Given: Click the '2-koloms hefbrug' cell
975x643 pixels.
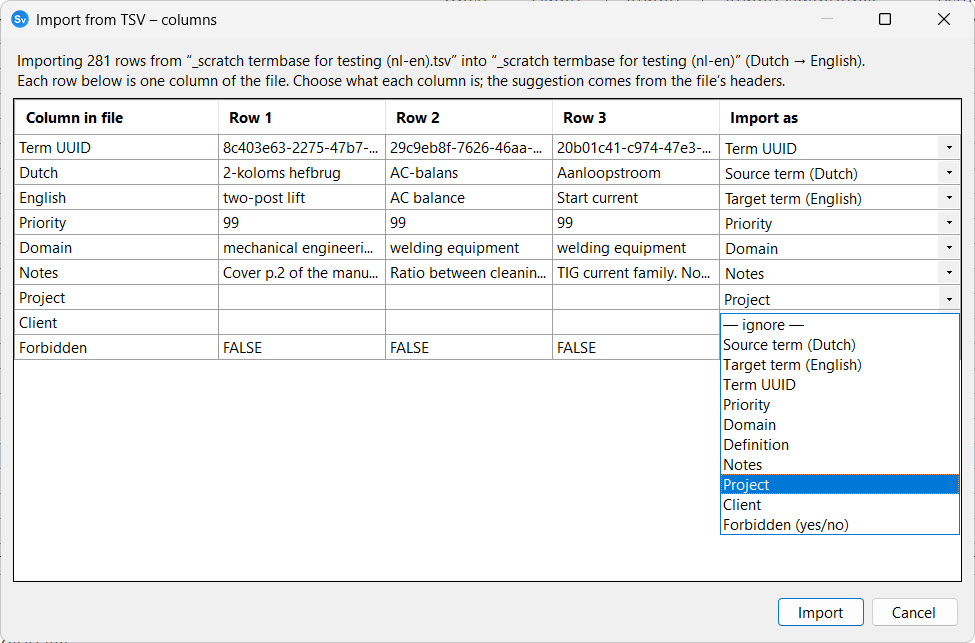Looking at the screenshot, I should point(302,172).
